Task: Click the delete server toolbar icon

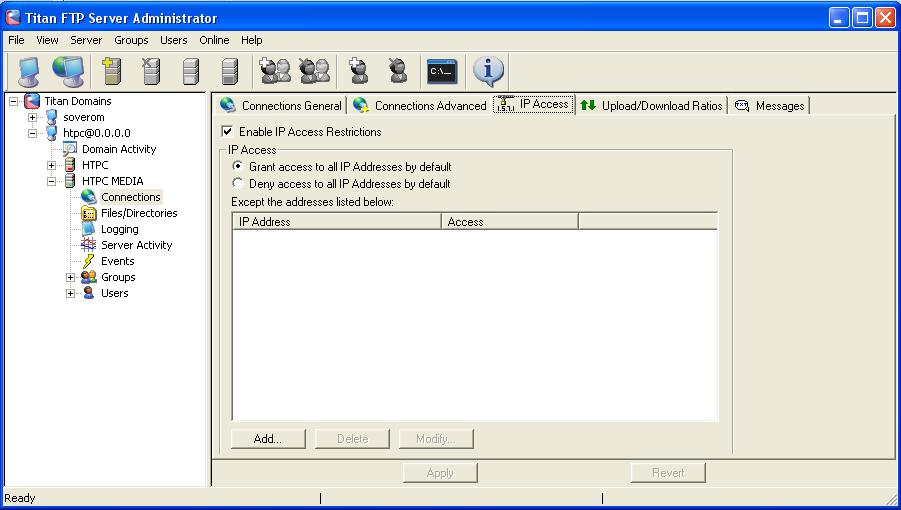Action: pyautogui.click(x=151, y=71)
